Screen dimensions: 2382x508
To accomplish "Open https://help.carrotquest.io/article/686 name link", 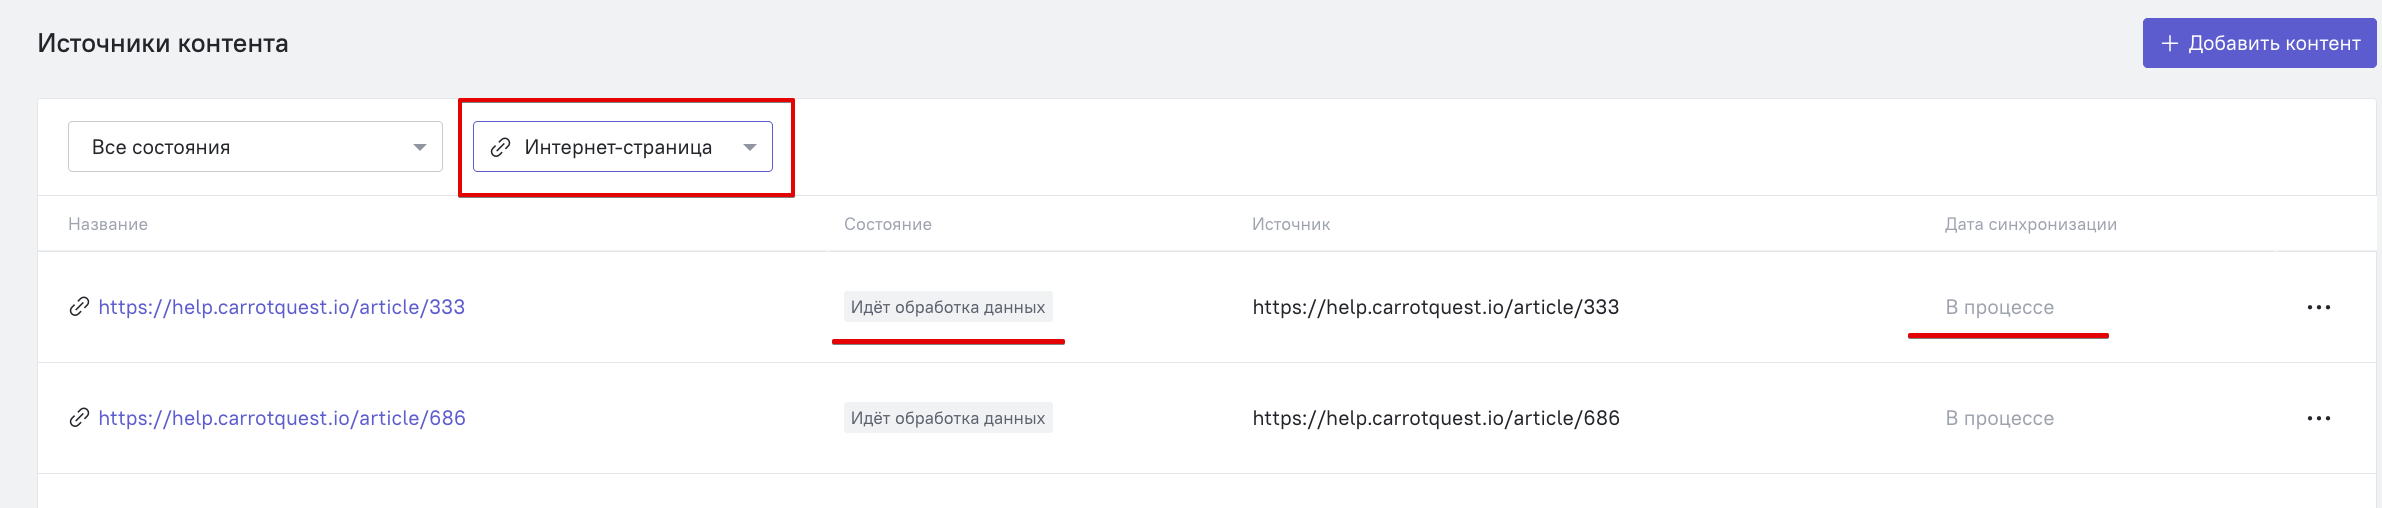I will coord(282,418).
